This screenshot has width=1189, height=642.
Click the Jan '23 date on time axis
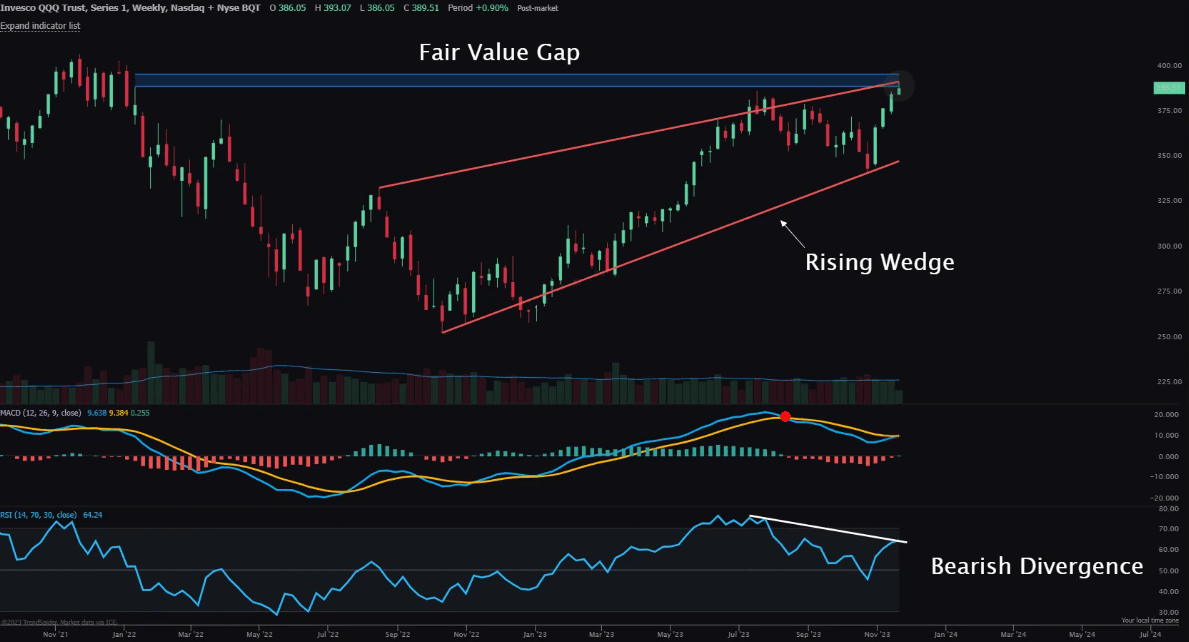click(x=535, y=634)
